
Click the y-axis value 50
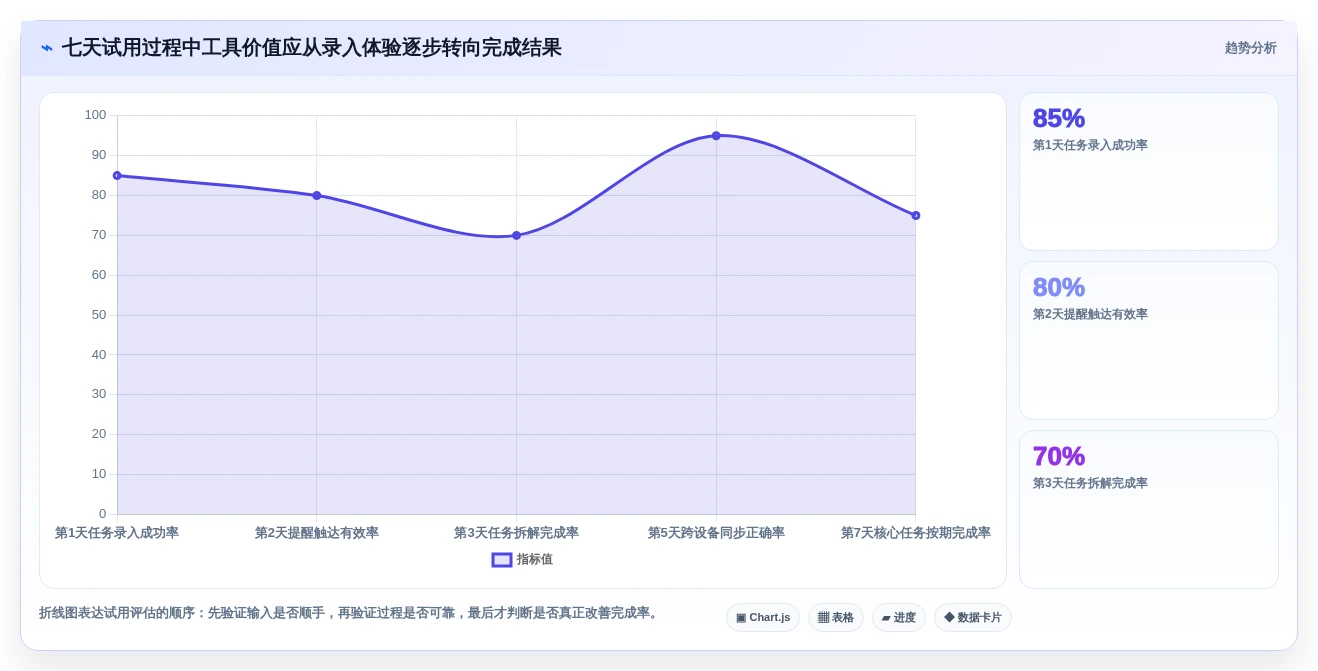[99, 315]
